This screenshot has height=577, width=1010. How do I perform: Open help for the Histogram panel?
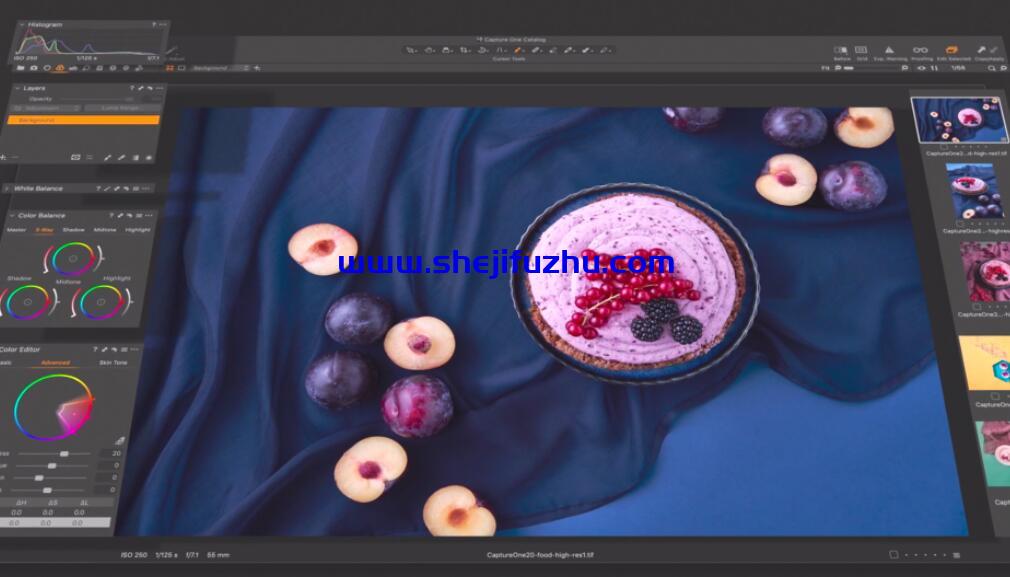[154, 24]
